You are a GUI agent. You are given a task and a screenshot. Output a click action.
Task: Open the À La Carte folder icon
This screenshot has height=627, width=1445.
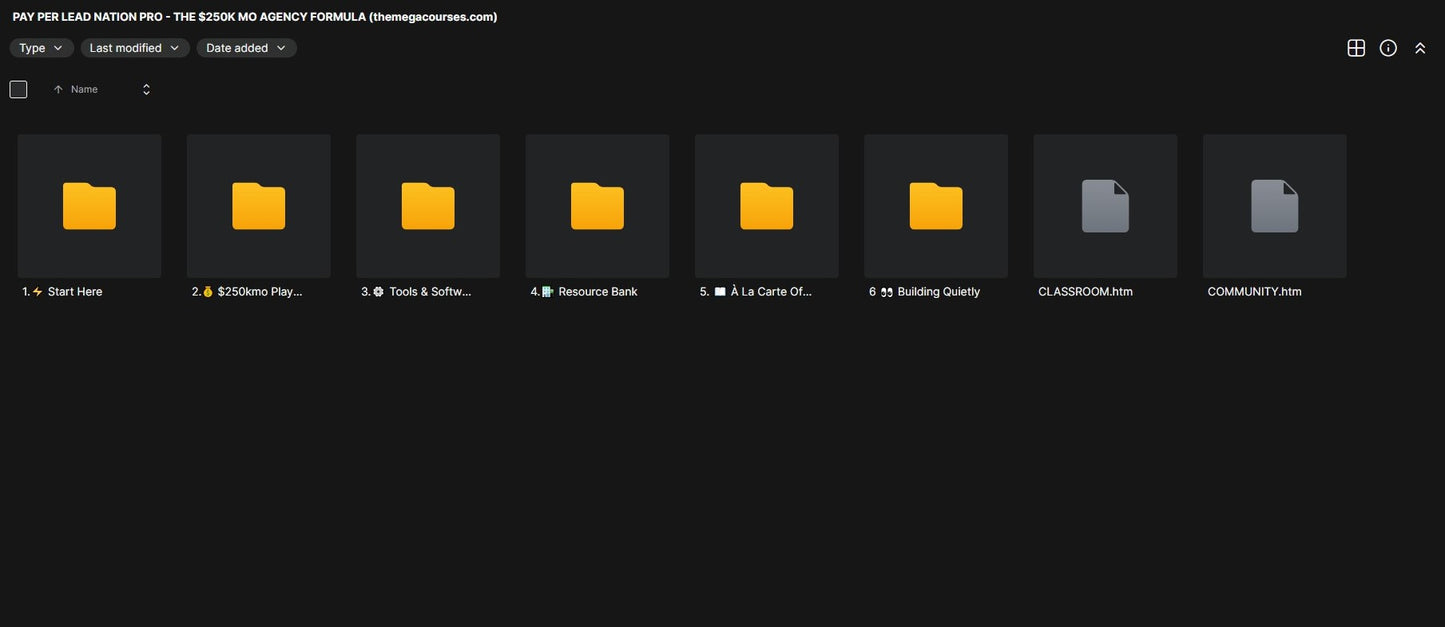767,206
